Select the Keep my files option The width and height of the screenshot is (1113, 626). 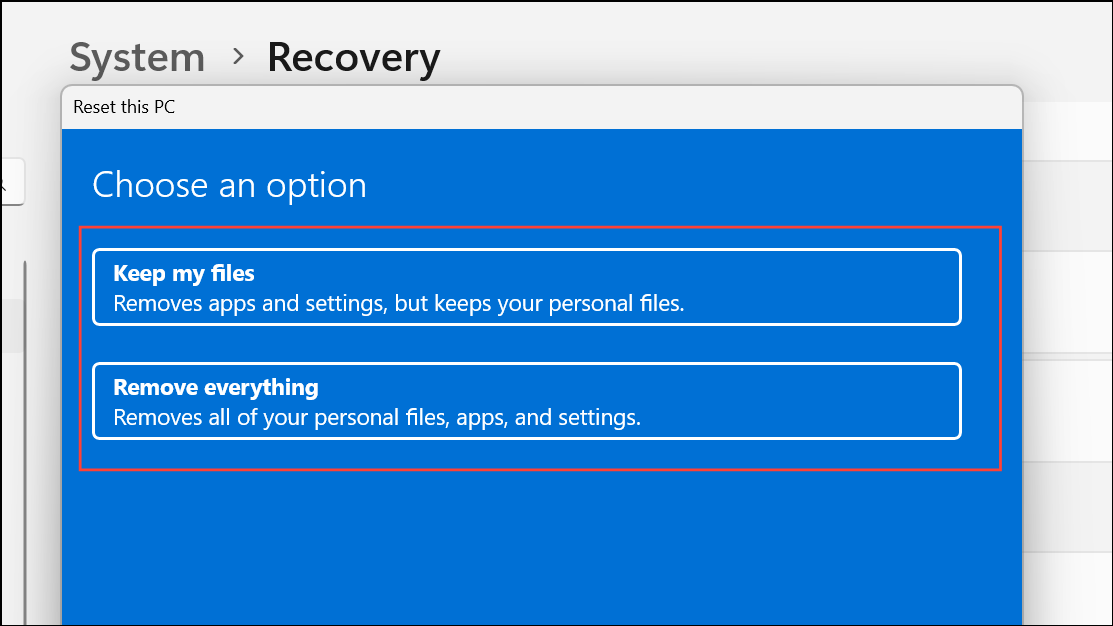point(526,287)
